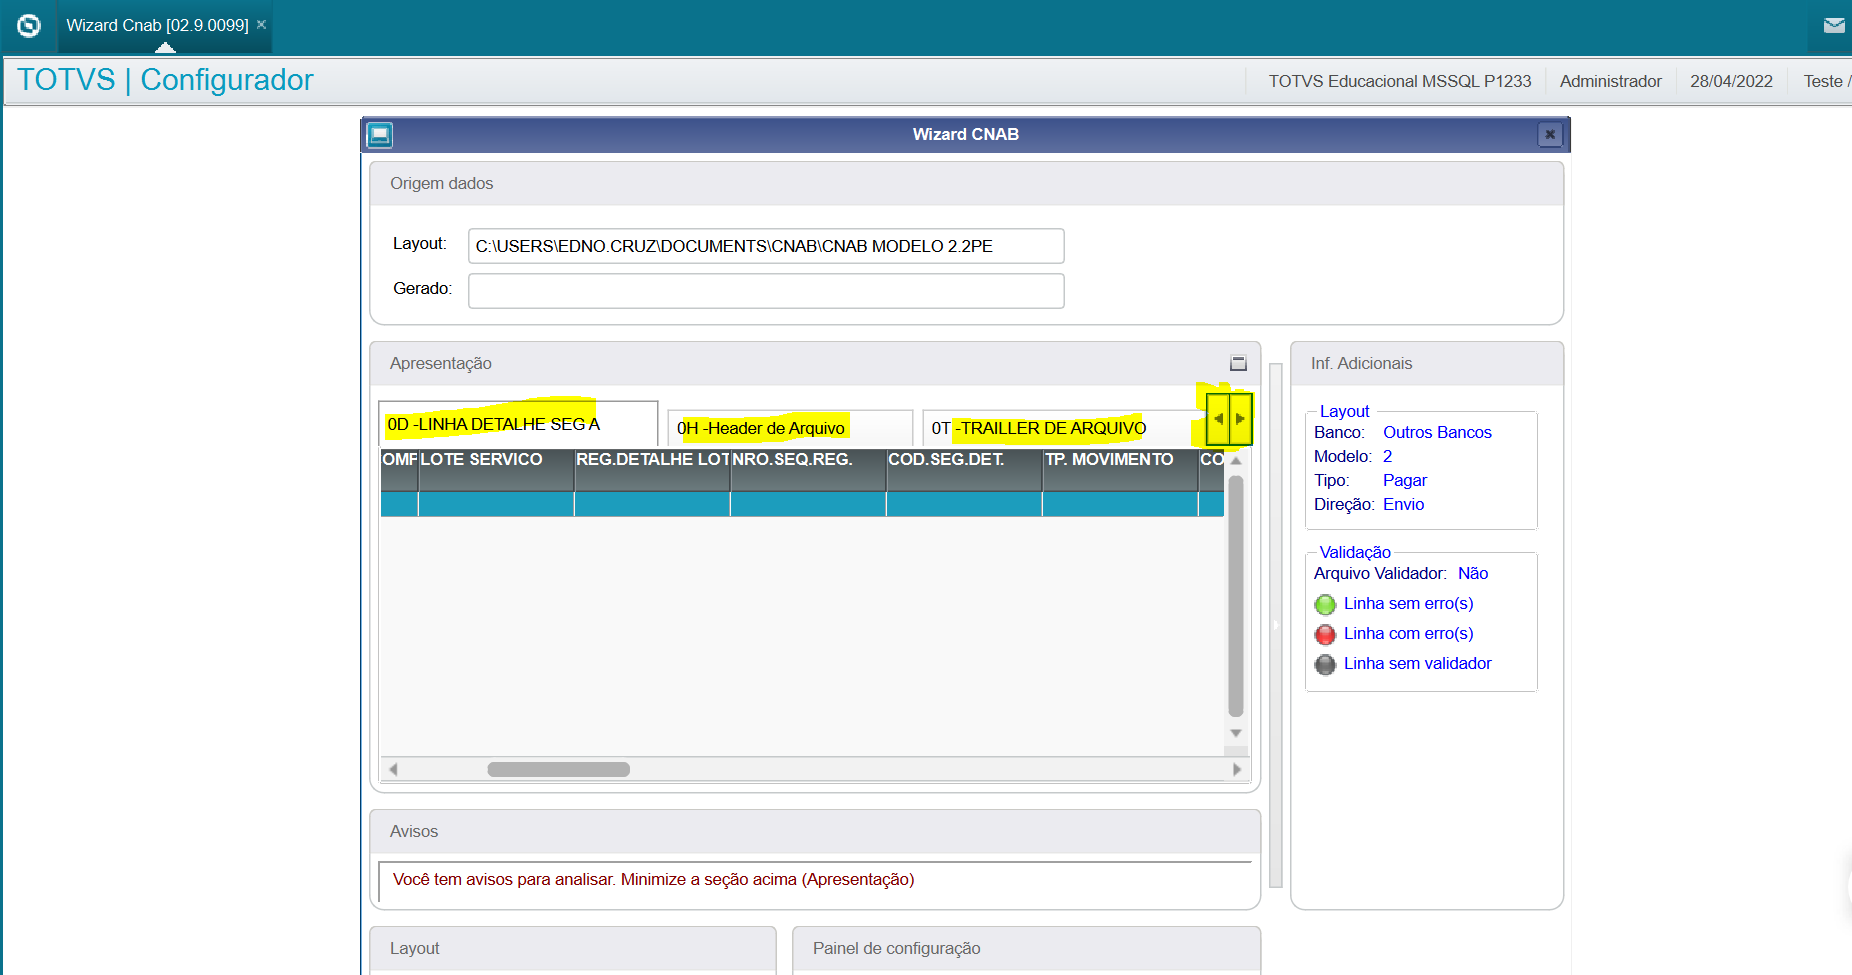Click the gray Linha sem validador indicator

coord(1325,664)
